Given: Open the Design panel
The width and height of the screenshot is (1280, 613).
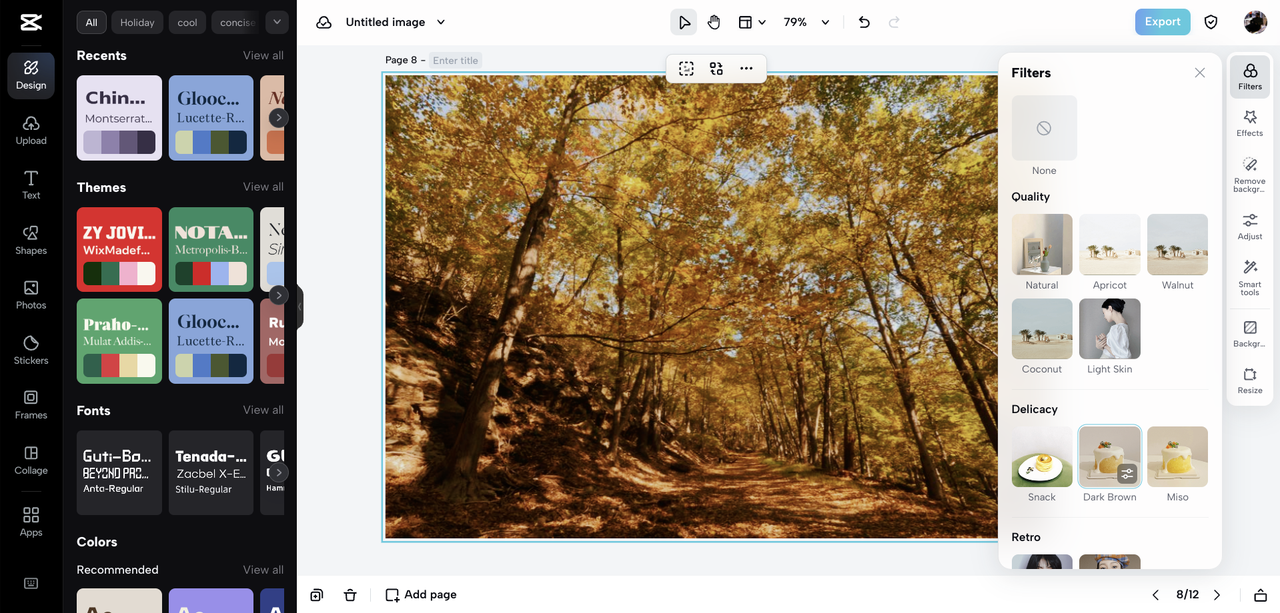Looking at the screenshot, I should (31, 76).
